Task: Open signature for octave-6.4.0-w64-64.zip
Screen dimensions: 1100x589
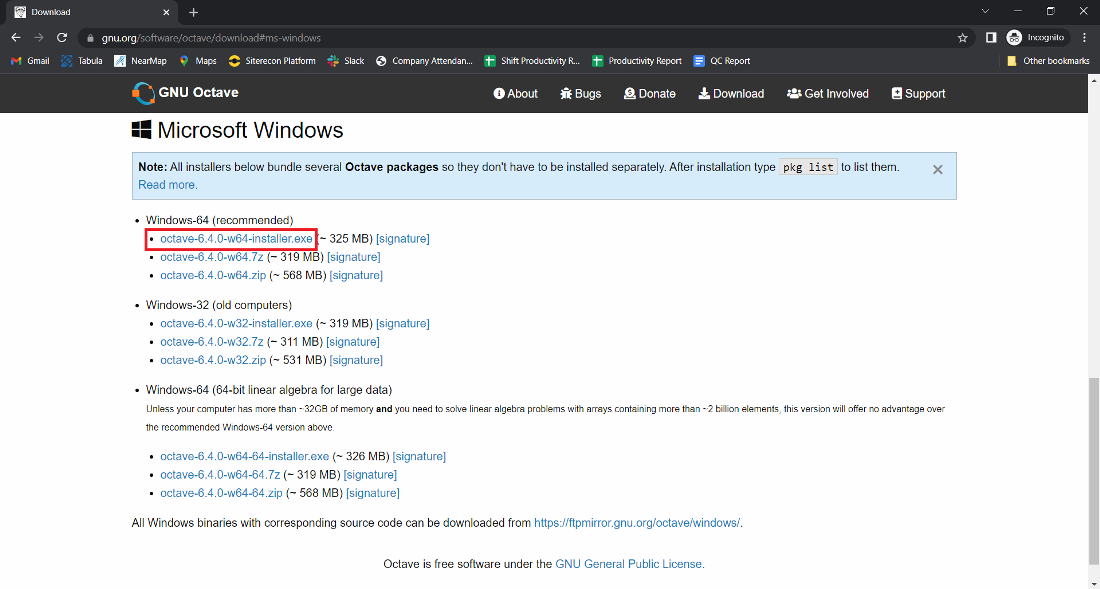Action: [x=373, y=494]
